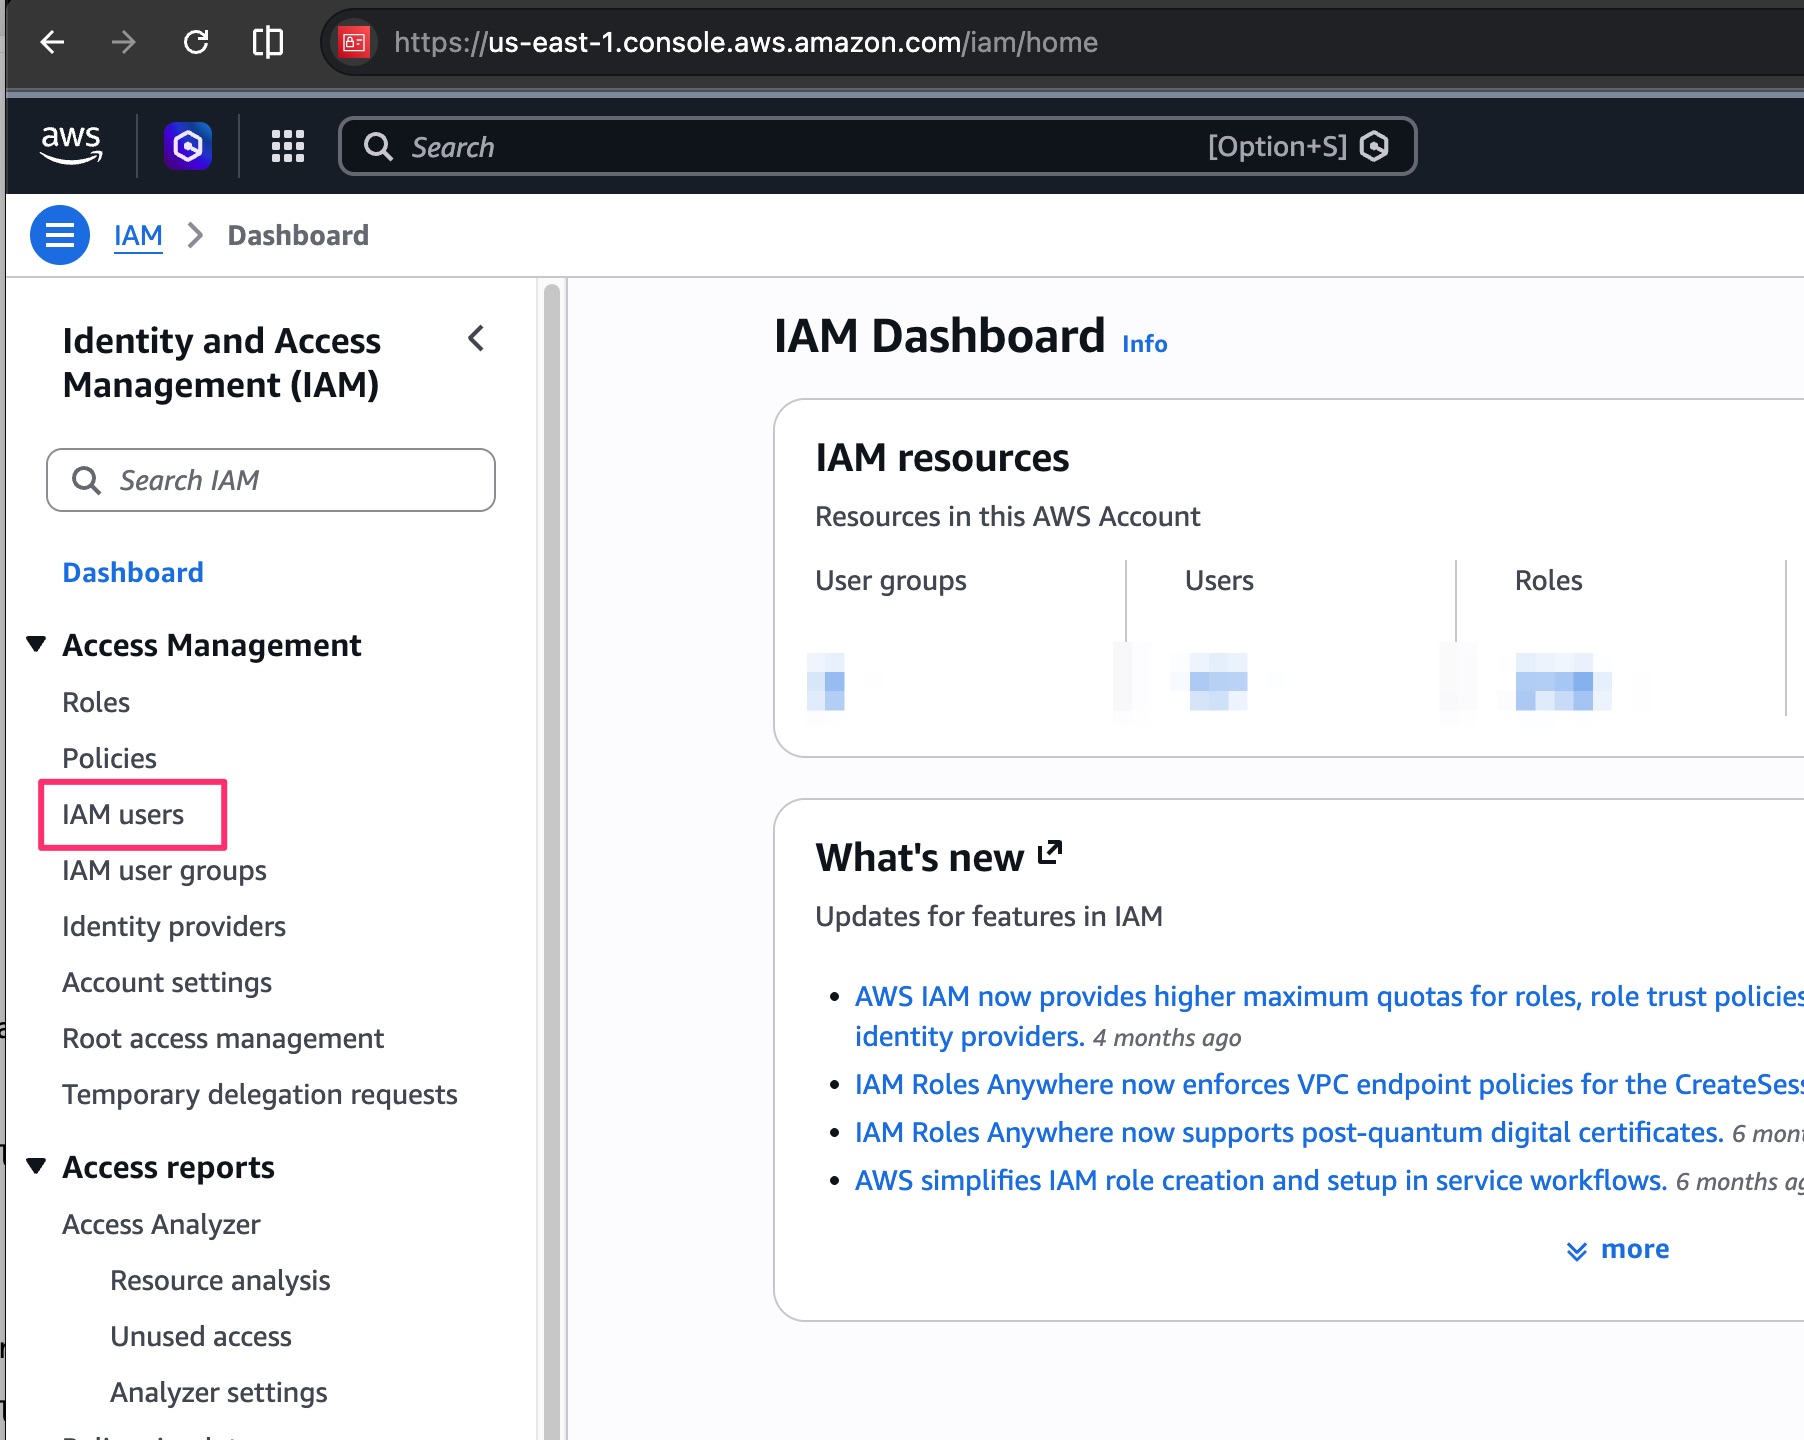1804x1440 pixels.
Task: Click the What's new heading
Action: coord(920,857)
